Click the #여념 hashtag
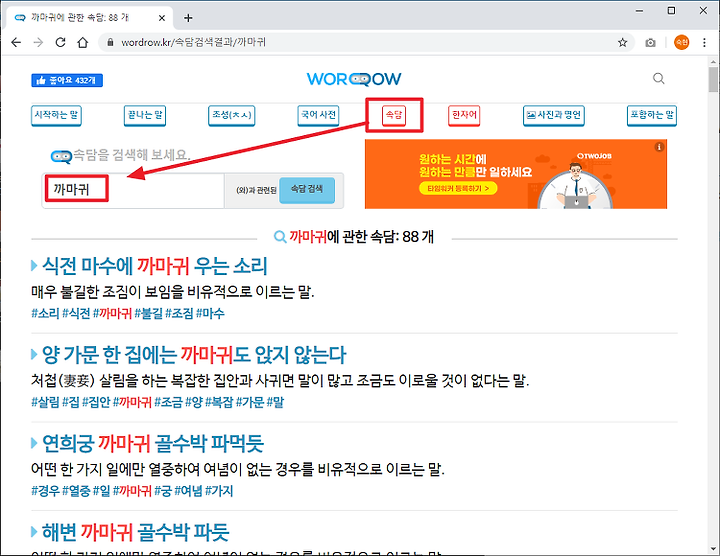Screen dimensions: 720x556 pyautogui.click(x=188, y=491)
